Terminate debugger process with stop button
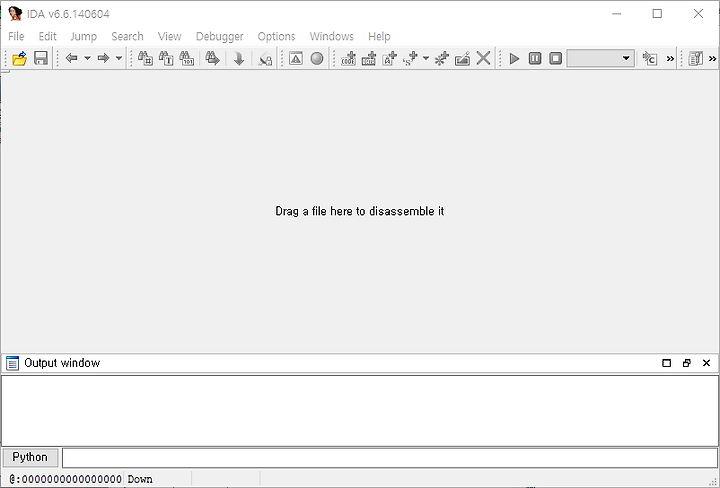Image resolution: width=720 pixels, height=488 pixels. (556, 58)
